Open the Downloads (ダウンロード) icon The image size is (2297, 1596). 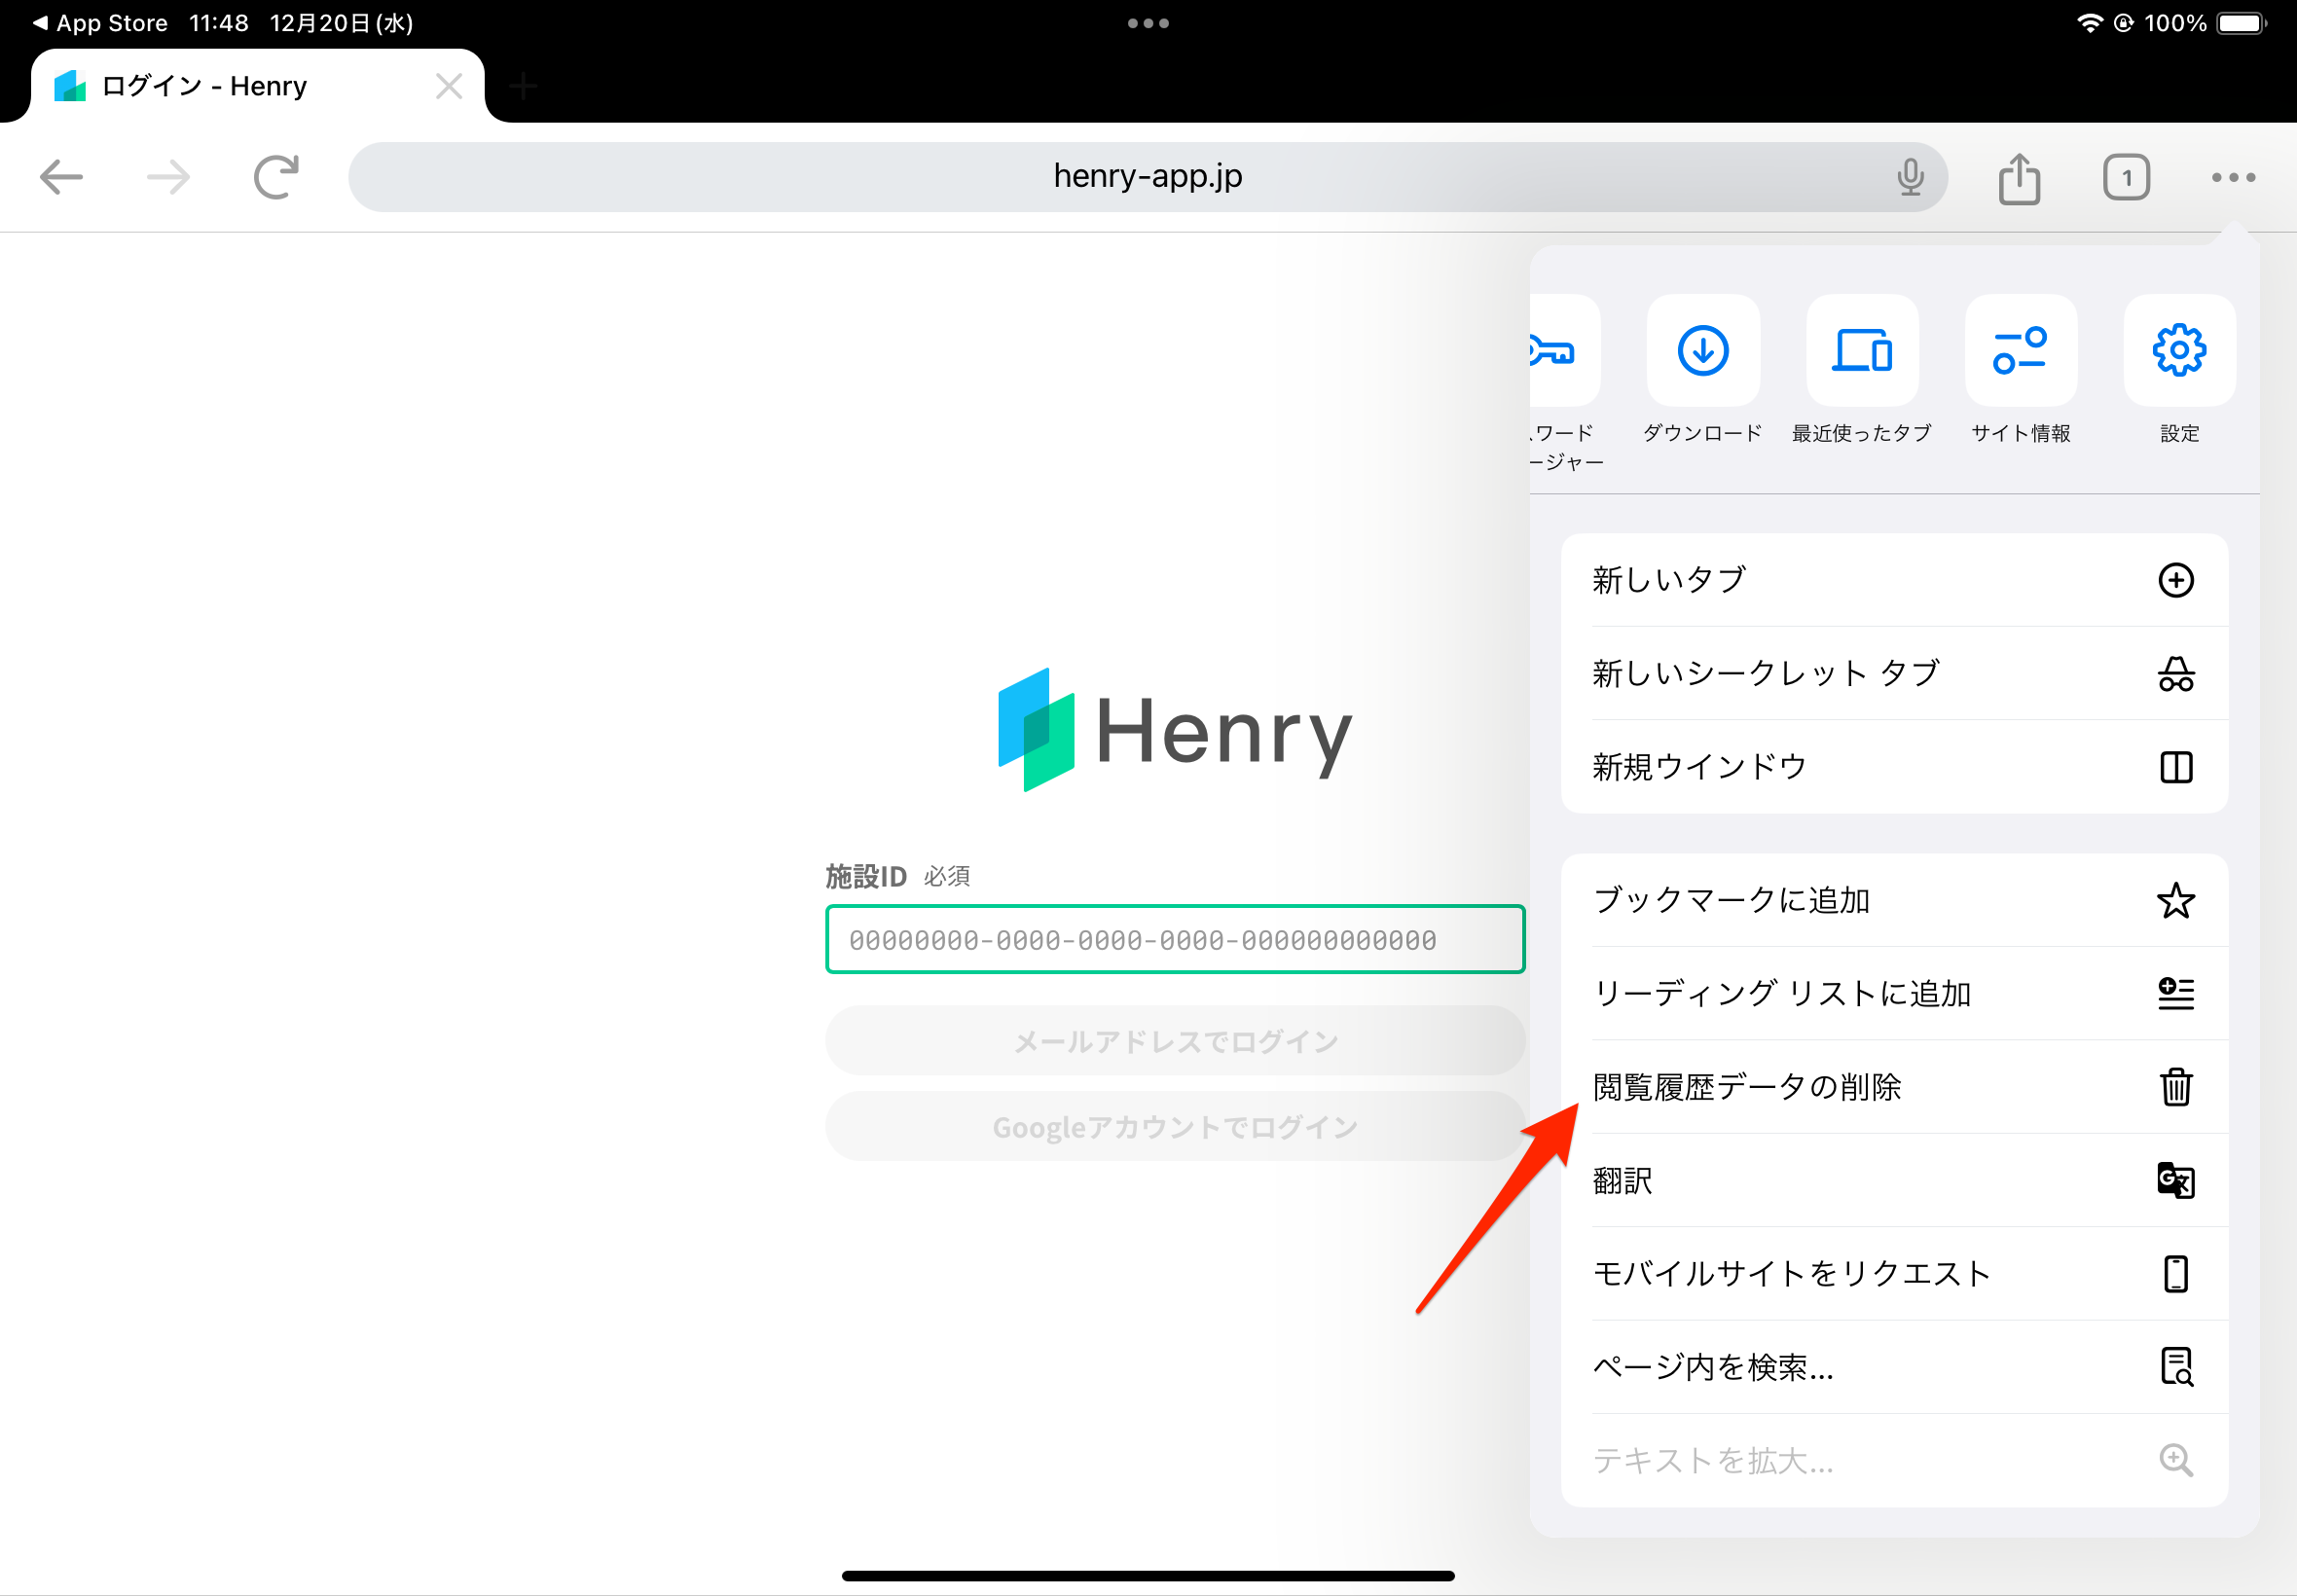[1702, 351]
